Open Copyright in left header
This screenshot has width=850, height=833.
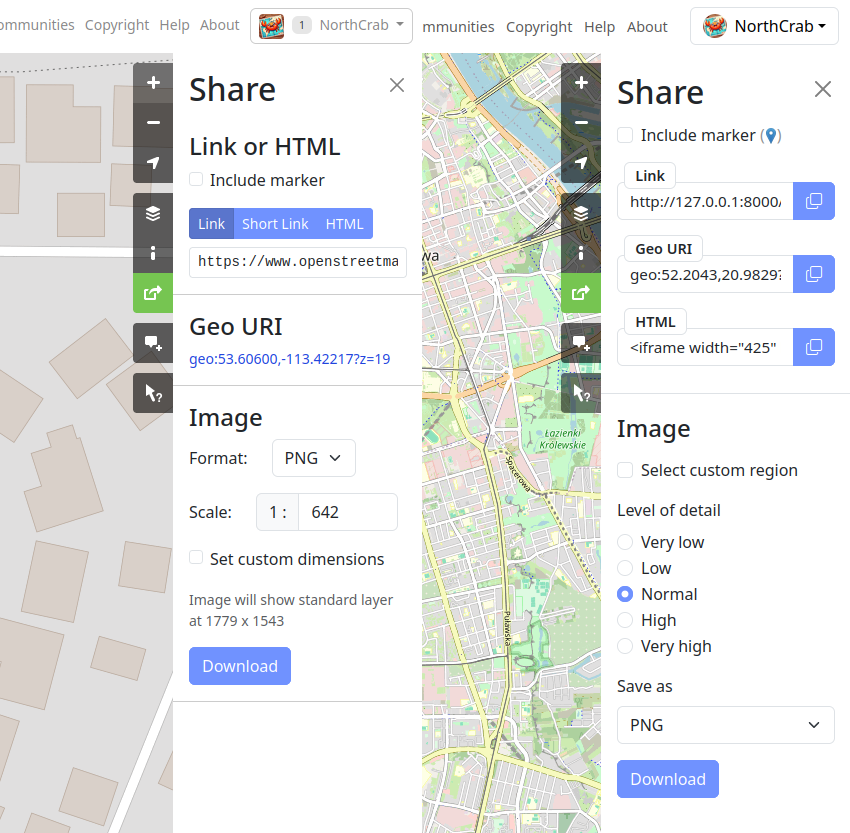coord(117,25)
